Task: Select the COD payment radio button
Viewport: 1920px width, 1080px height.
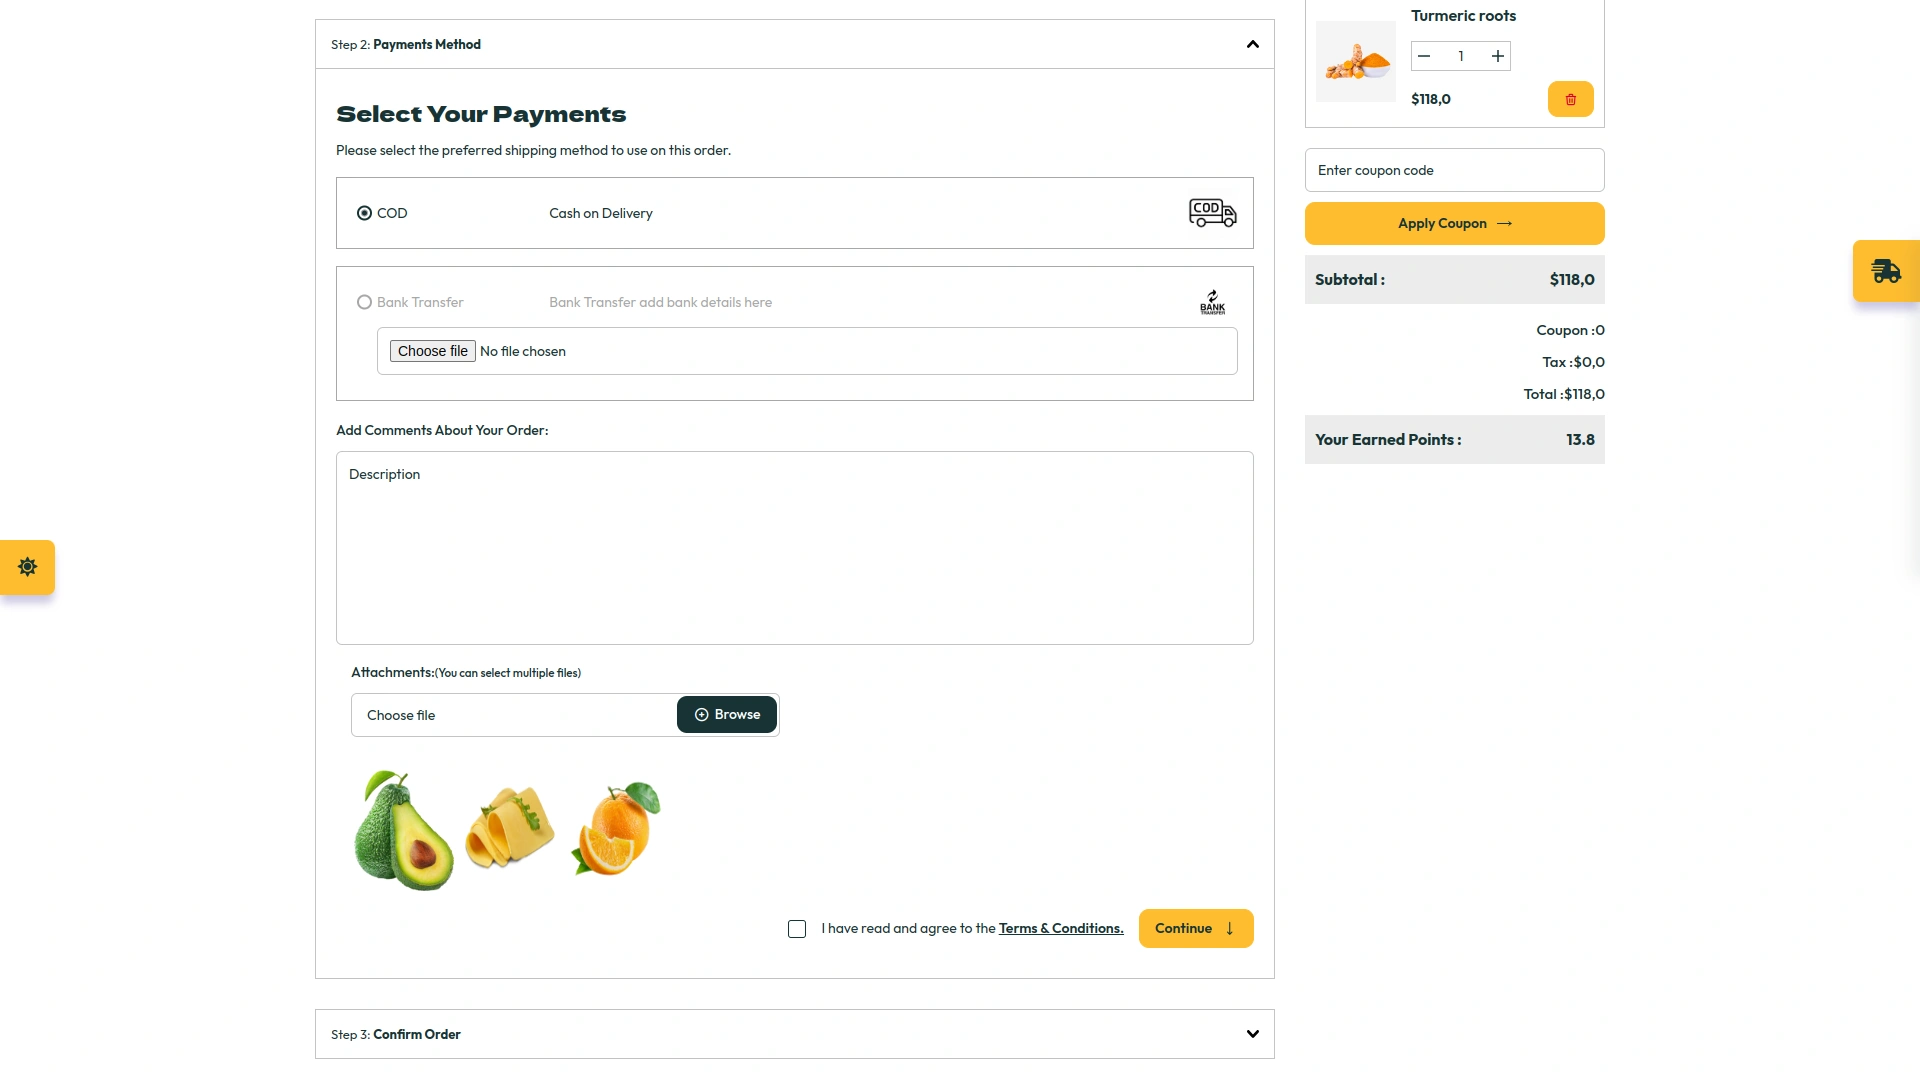Action: (364, 213)
